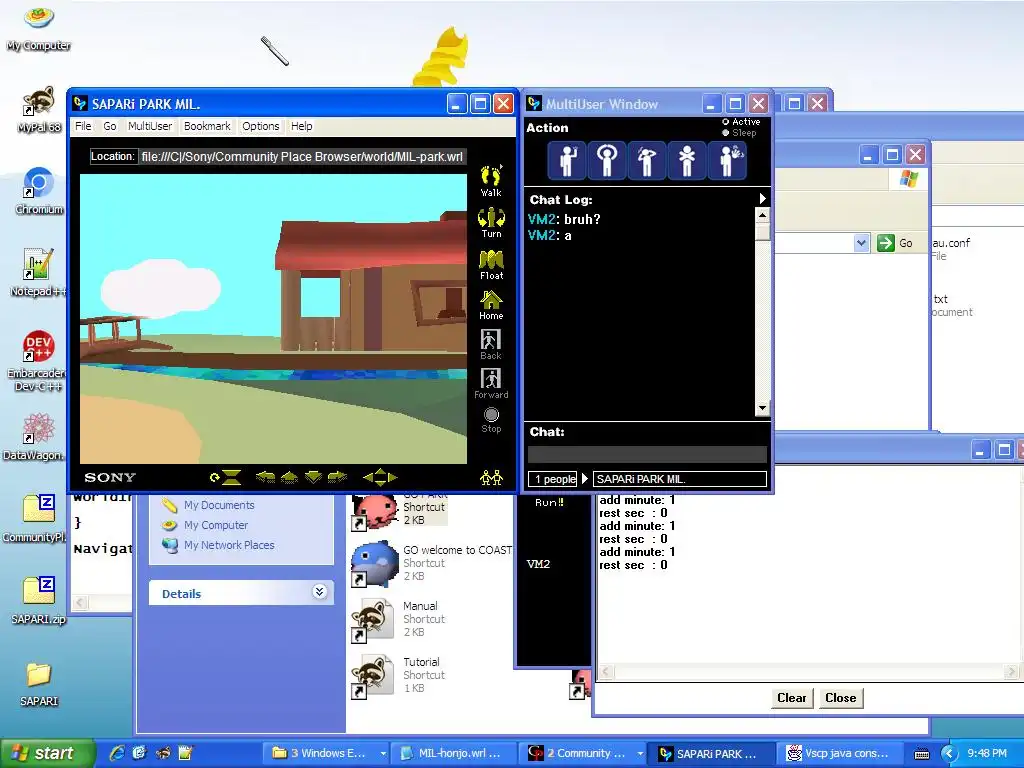Trigger the goodbye wave action
This screenshot has width=1024, height=768.
(728, 160)
